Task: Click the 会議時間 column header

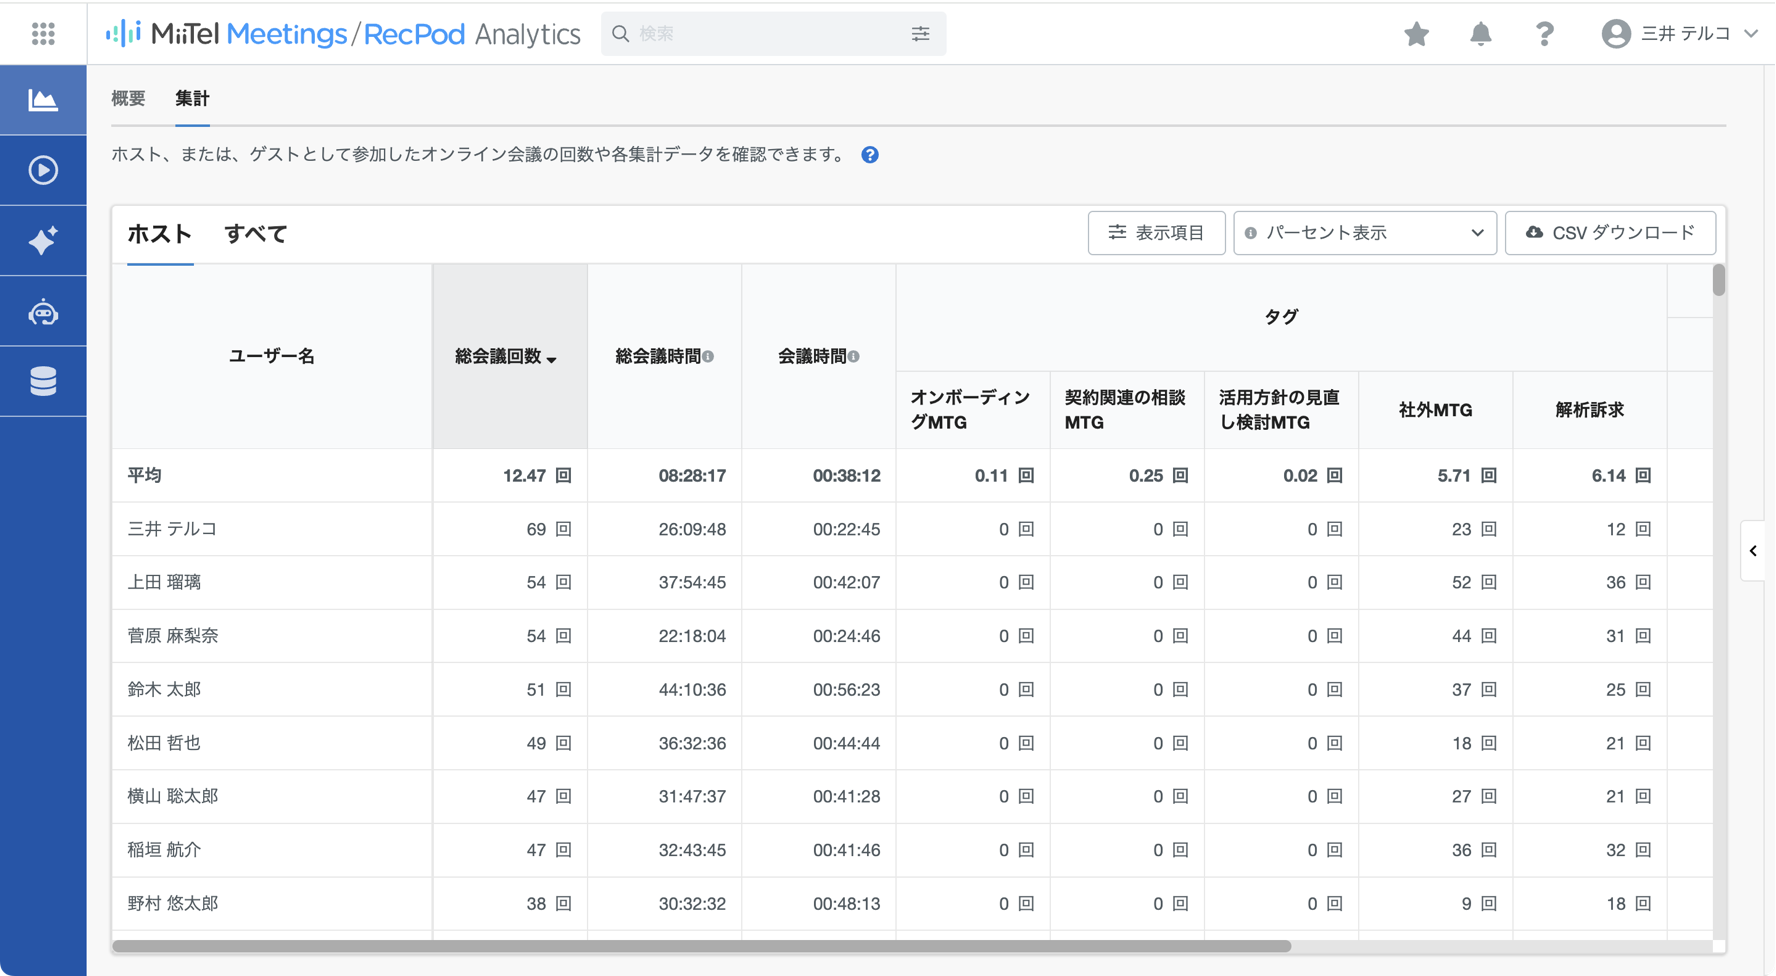Action: coord(818,357)
